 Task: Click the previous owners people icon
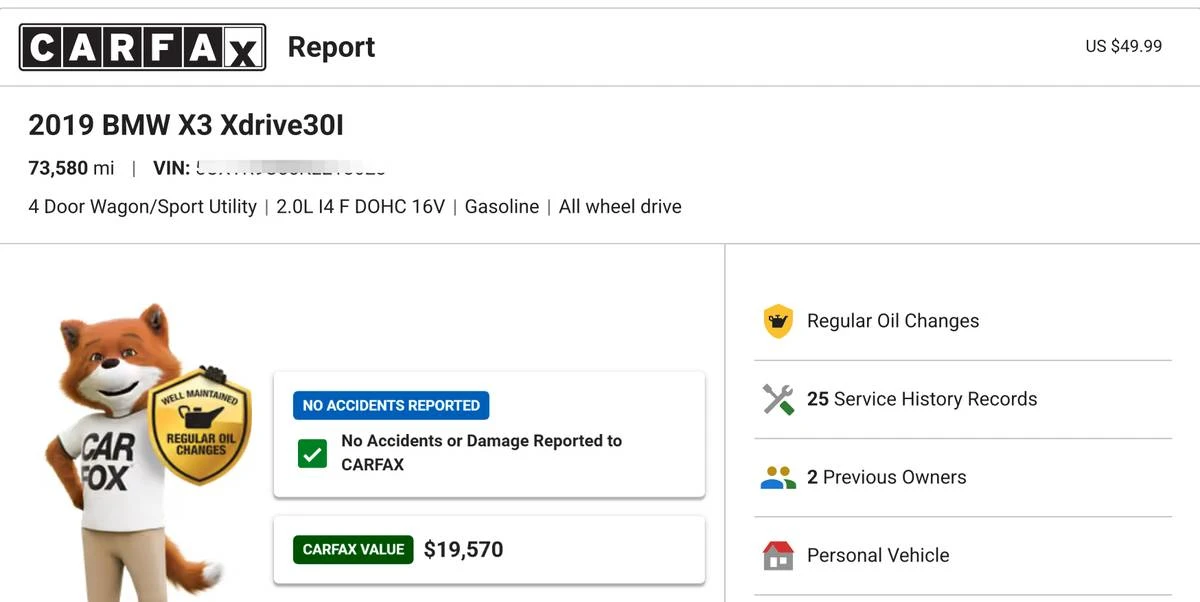coord(778,477)
